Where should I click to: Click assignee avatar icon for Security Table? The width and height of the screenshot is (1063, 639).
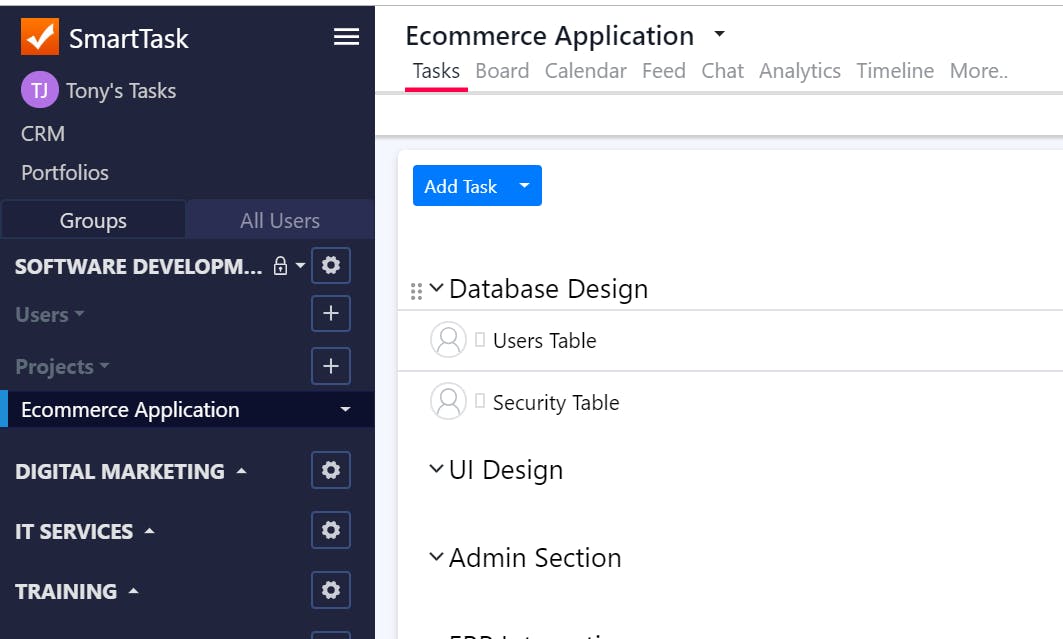(x=448, y=402)
